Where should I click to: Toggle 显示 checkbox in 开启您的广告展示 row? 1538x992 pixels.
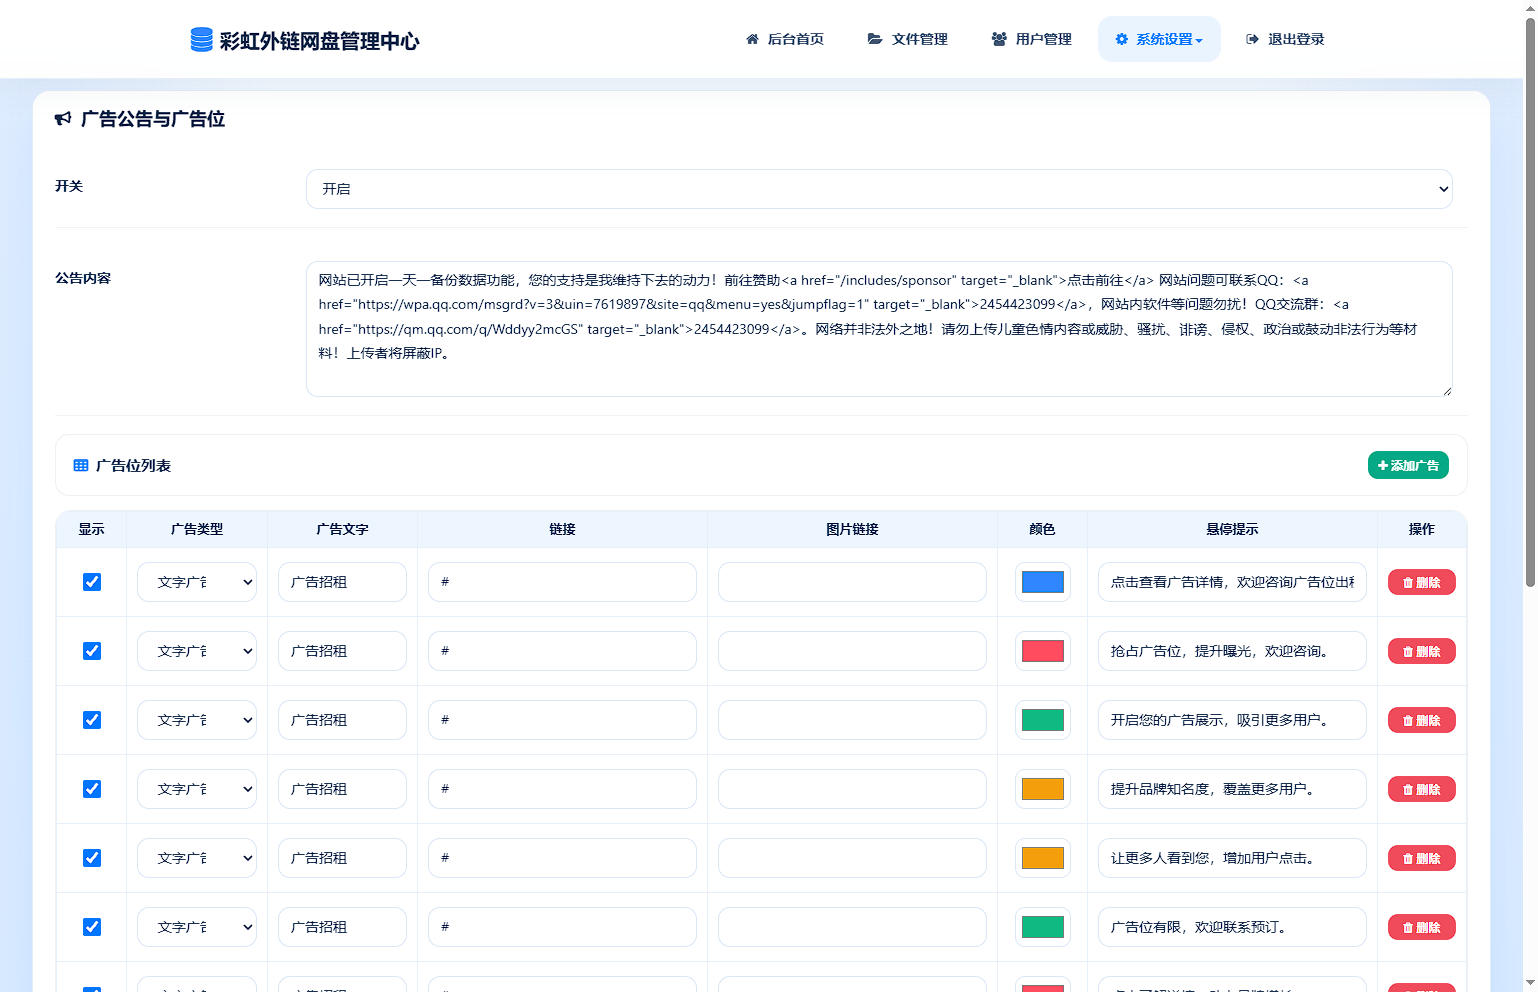(92, 720)
